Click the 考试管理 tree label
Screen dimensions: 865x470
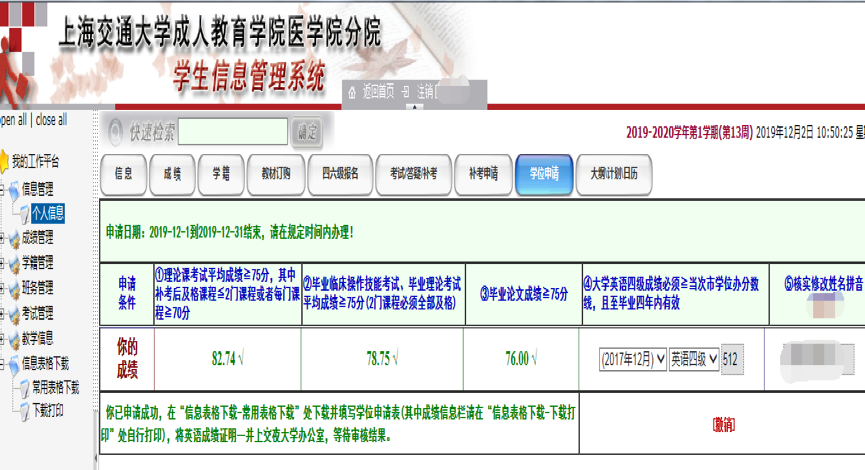pyautogui.click(x=38, y=313)
